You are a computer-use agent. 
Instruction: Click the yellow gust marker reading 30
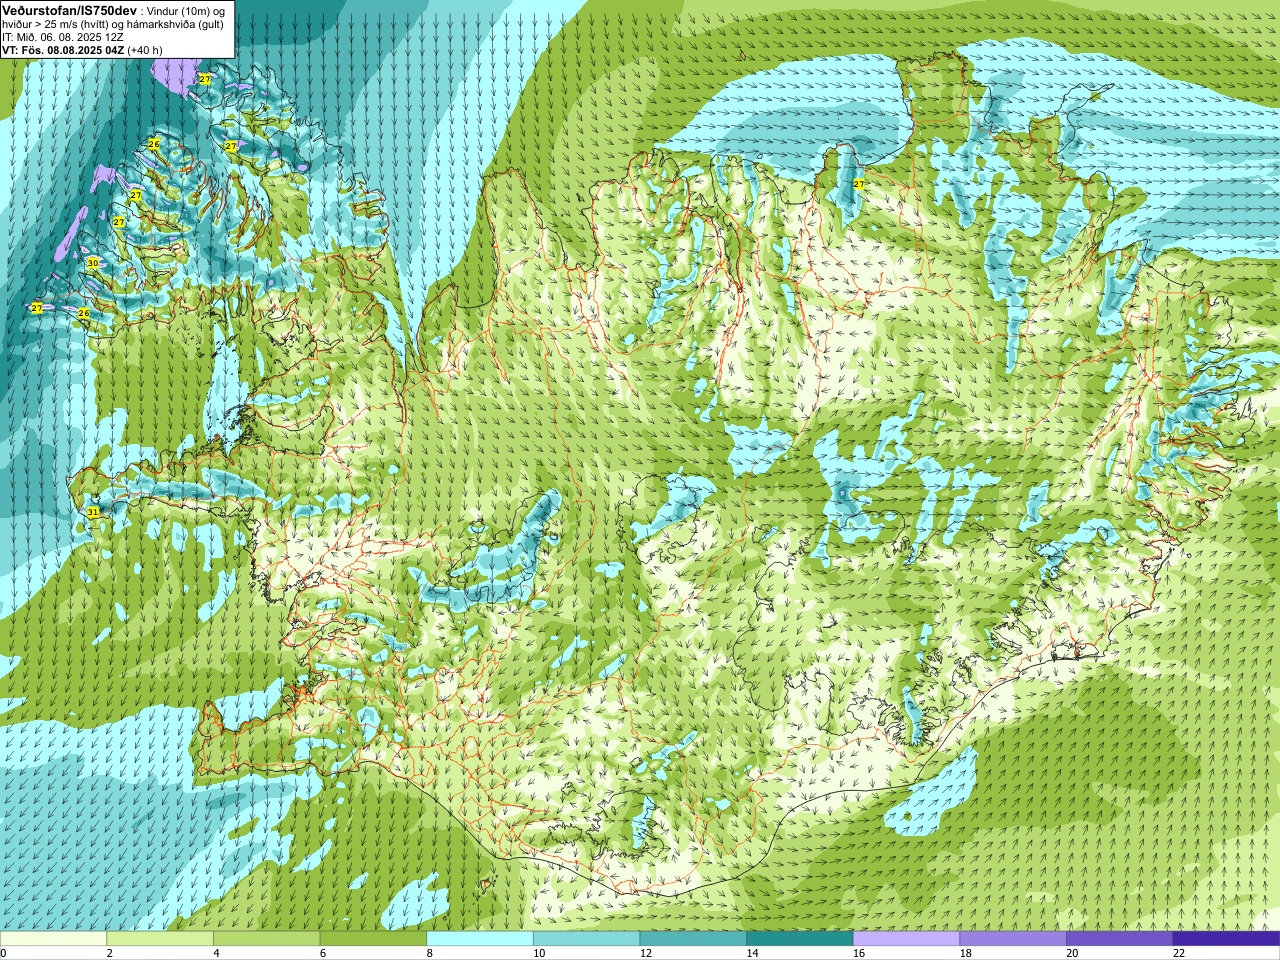coord(92,263)
